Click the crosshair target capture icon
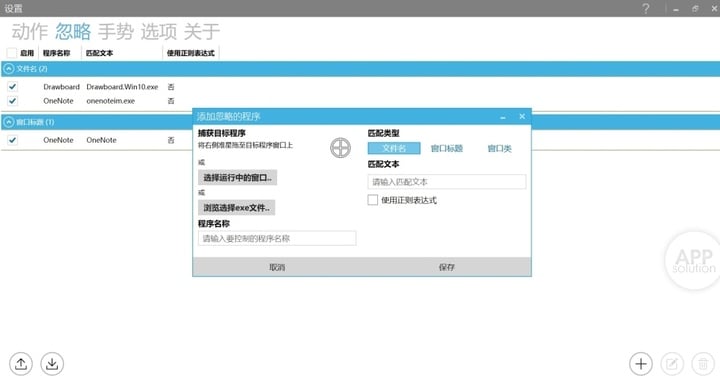The height and width of the screenshot is (384, 720). coord(340,148)
